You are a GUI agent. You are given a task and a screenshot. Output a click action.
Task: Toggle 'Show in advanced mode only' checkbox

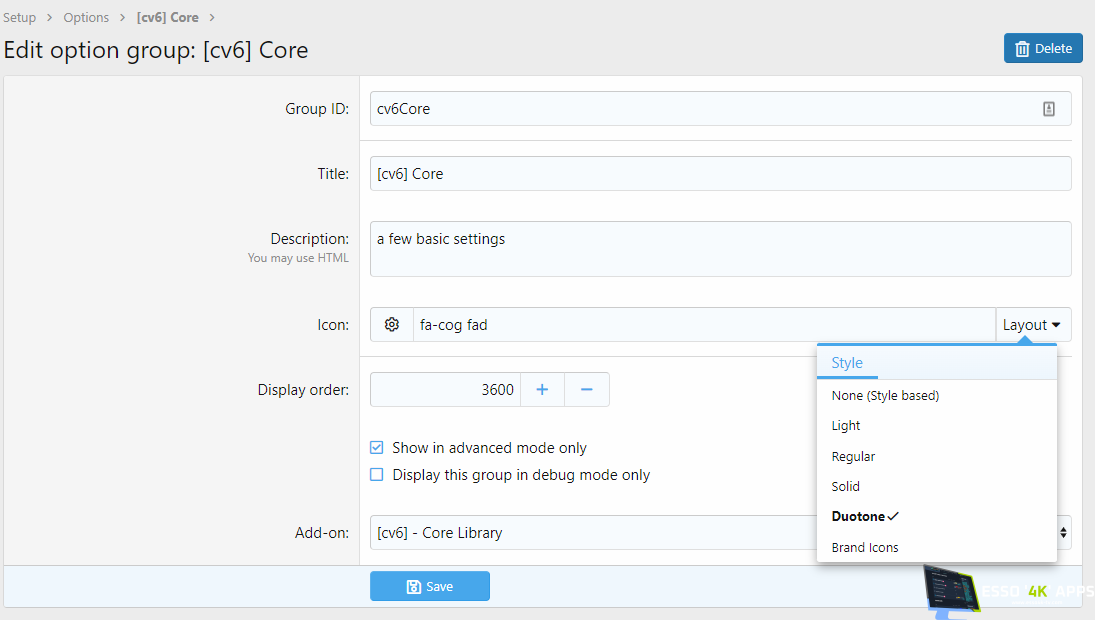pyautogui.click(x=377, y=448)
